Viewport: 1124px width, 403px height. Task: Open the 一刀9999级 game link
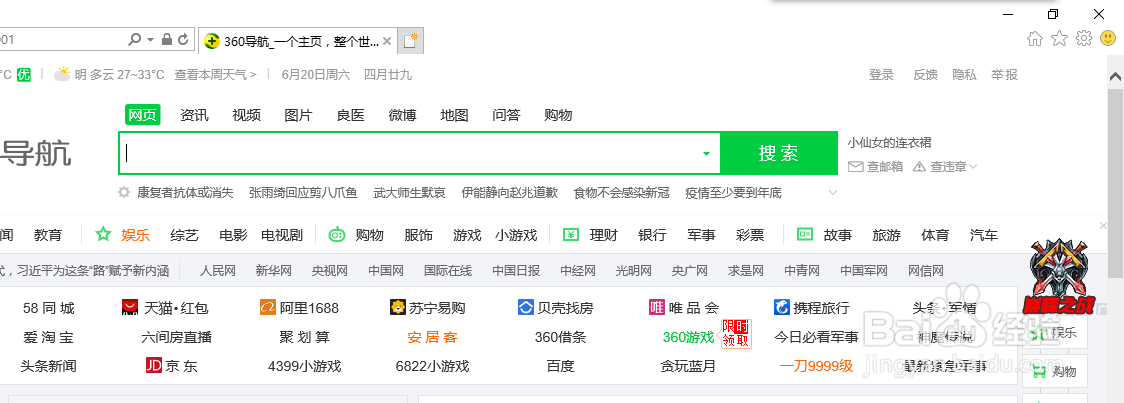pyautogui.click(x=816, y=366)
